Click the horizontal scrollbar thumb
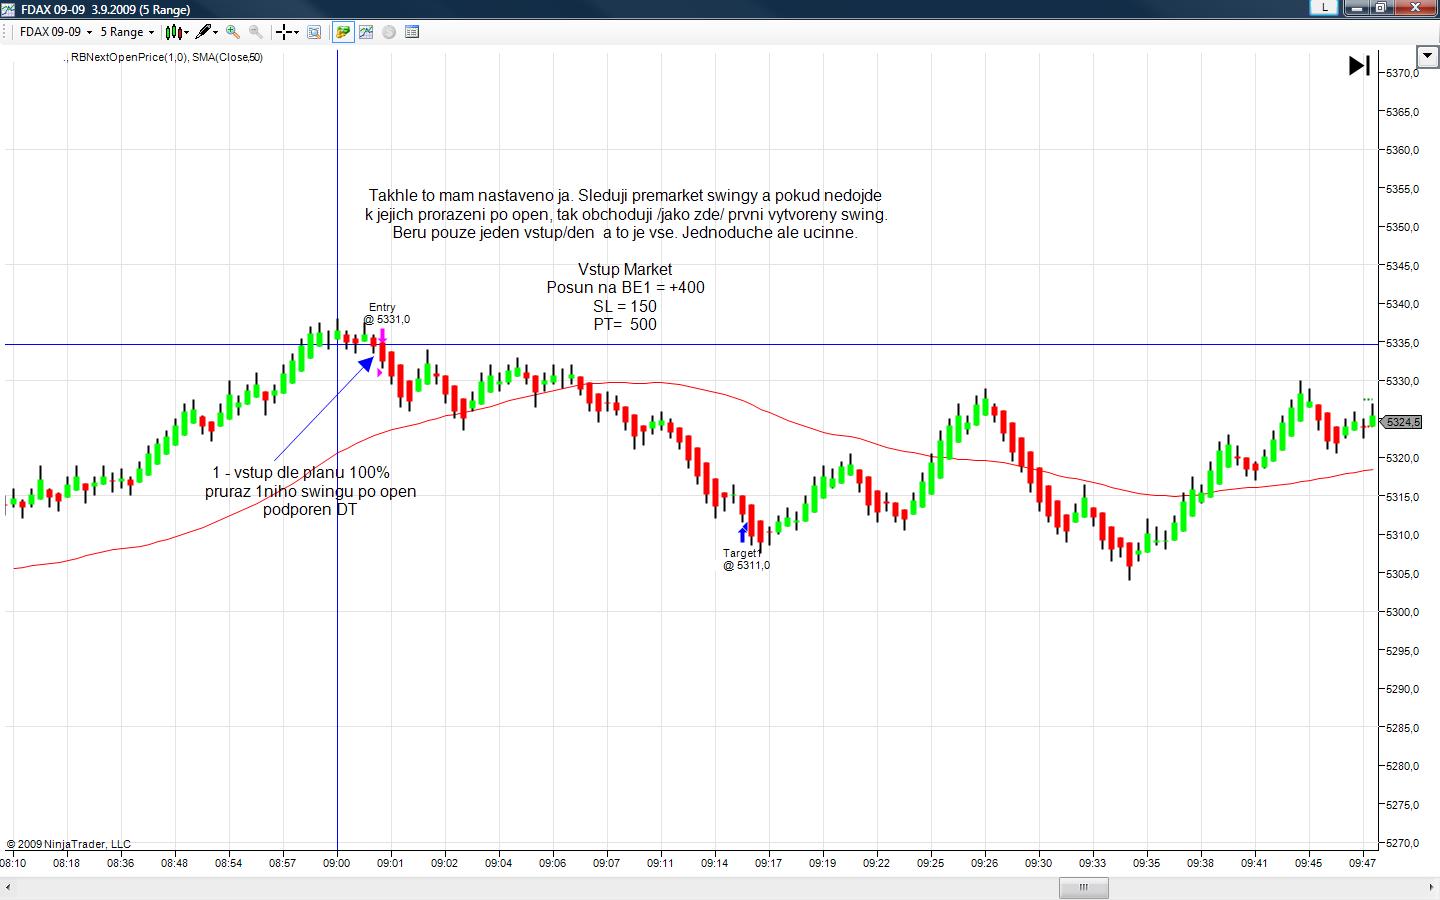 tap(1083, 887)
